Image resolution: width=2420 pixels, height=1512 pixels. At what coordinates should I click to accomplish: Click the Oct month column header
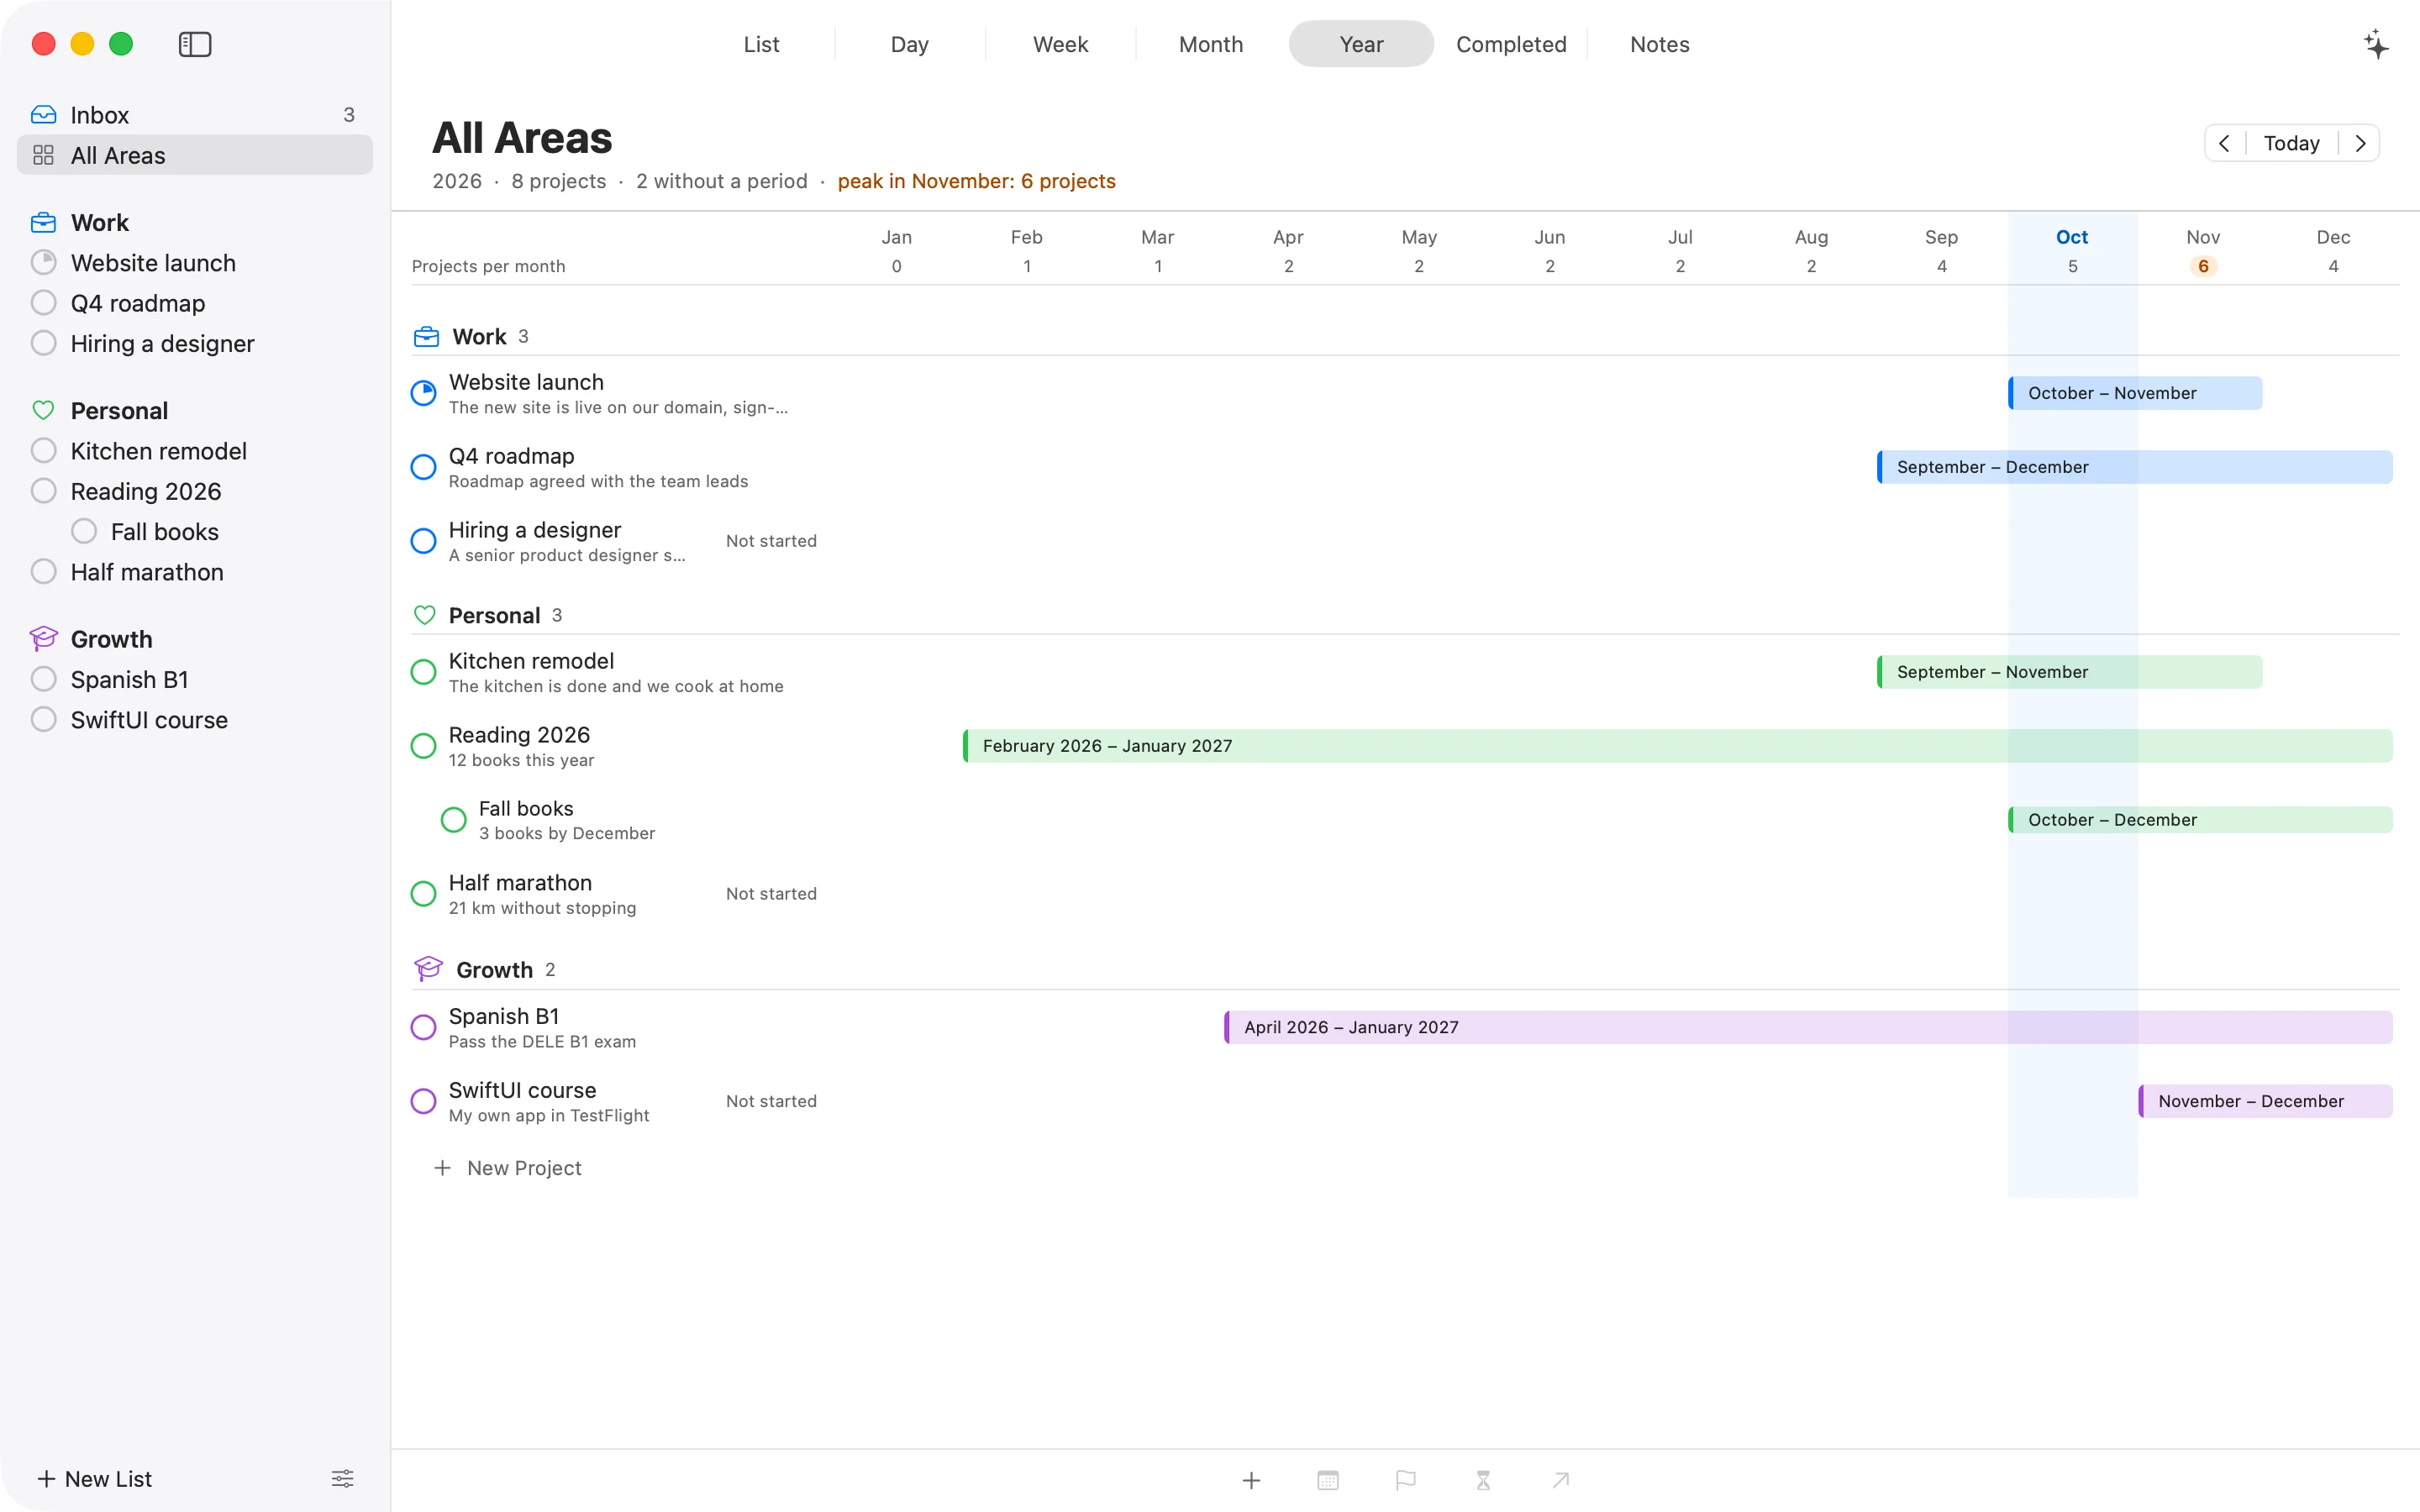click(2072, 237)
